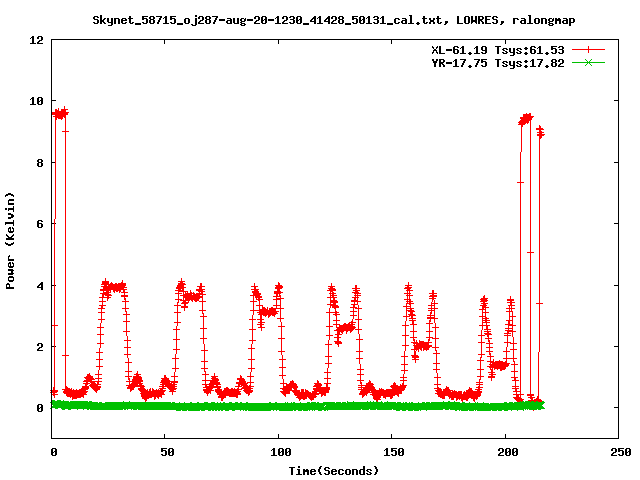This screenshot has width=640, height=480.
Task: Click y-axis tick label 4
Action: (x=40, y=286)
